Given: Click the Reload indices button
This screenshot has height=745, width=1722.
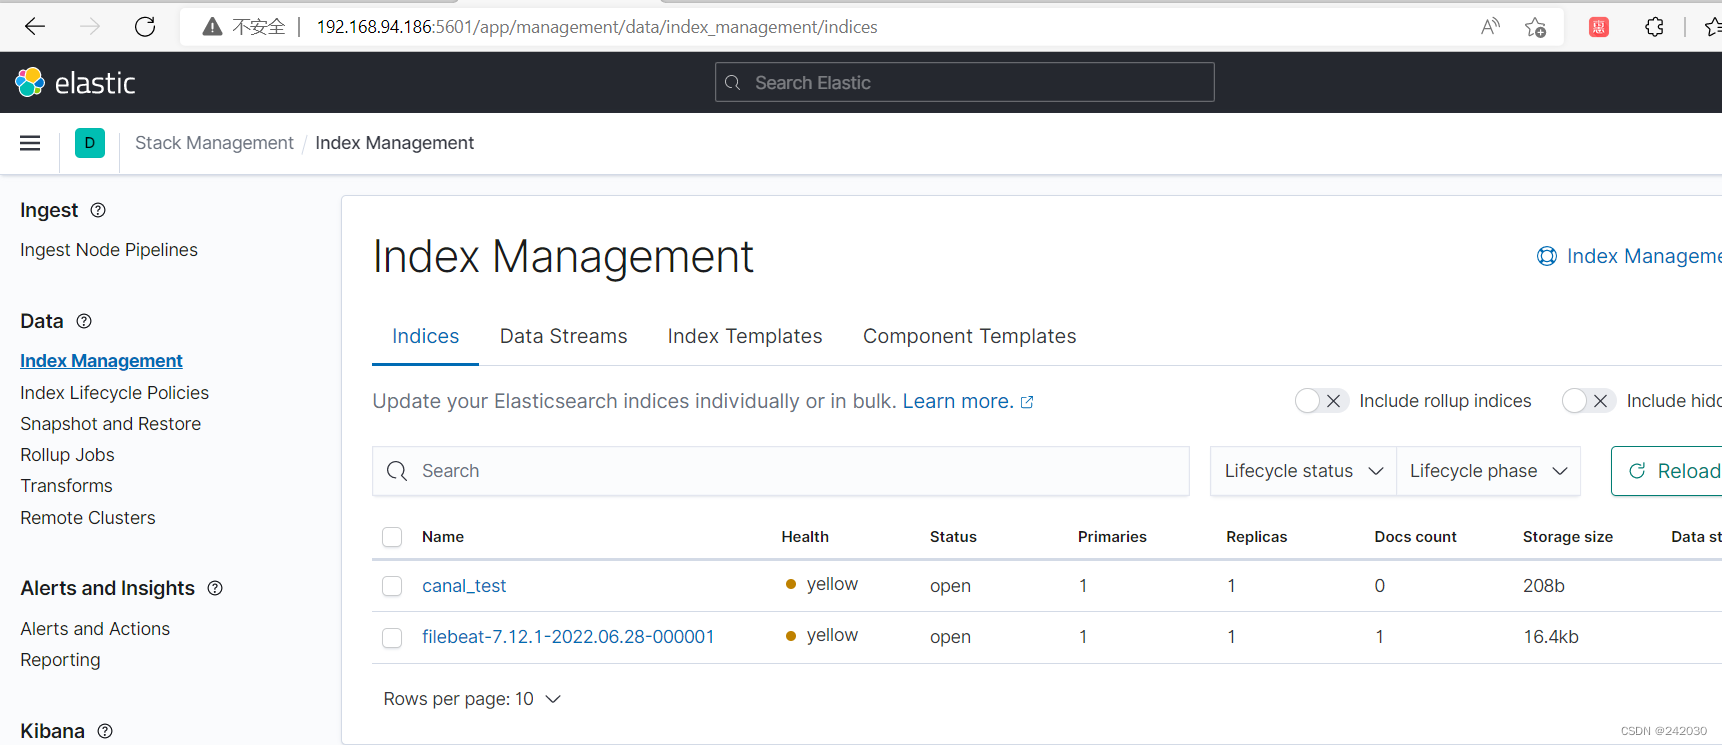Looking at the screenshot, I should tap(1668, 471).
